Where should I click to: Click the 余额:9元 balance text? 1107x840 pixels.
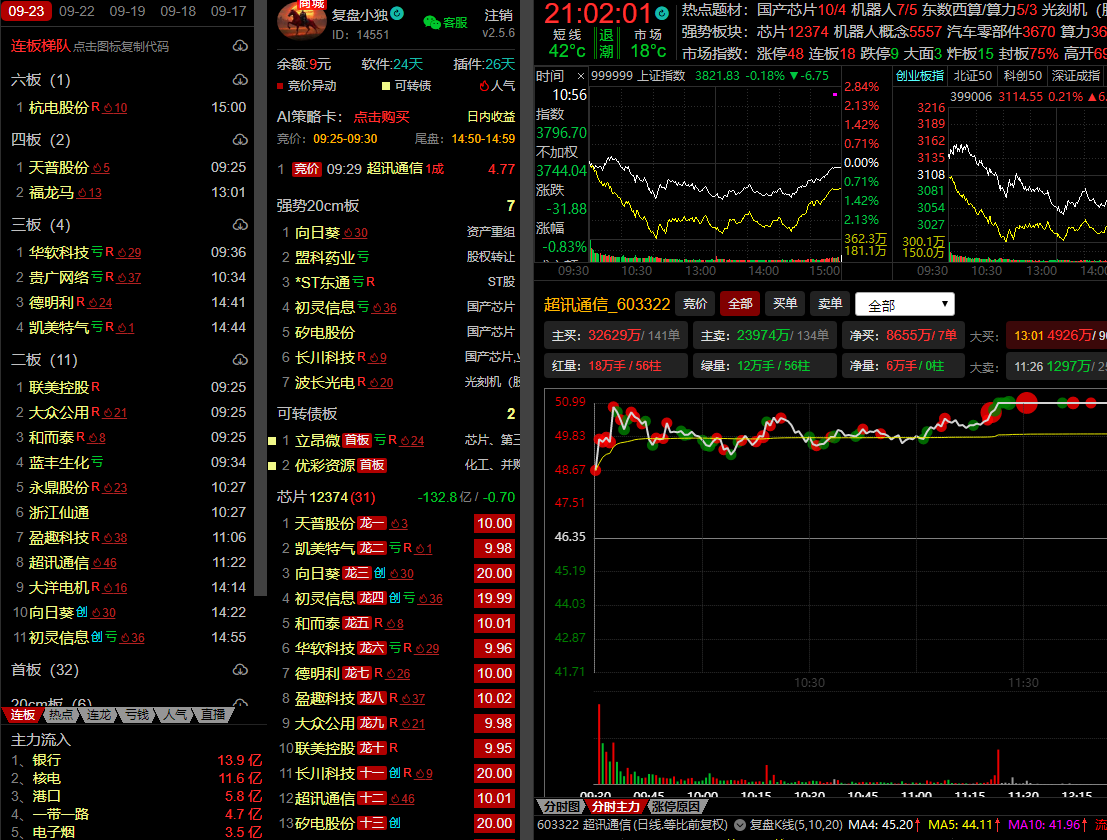(304, 64)
